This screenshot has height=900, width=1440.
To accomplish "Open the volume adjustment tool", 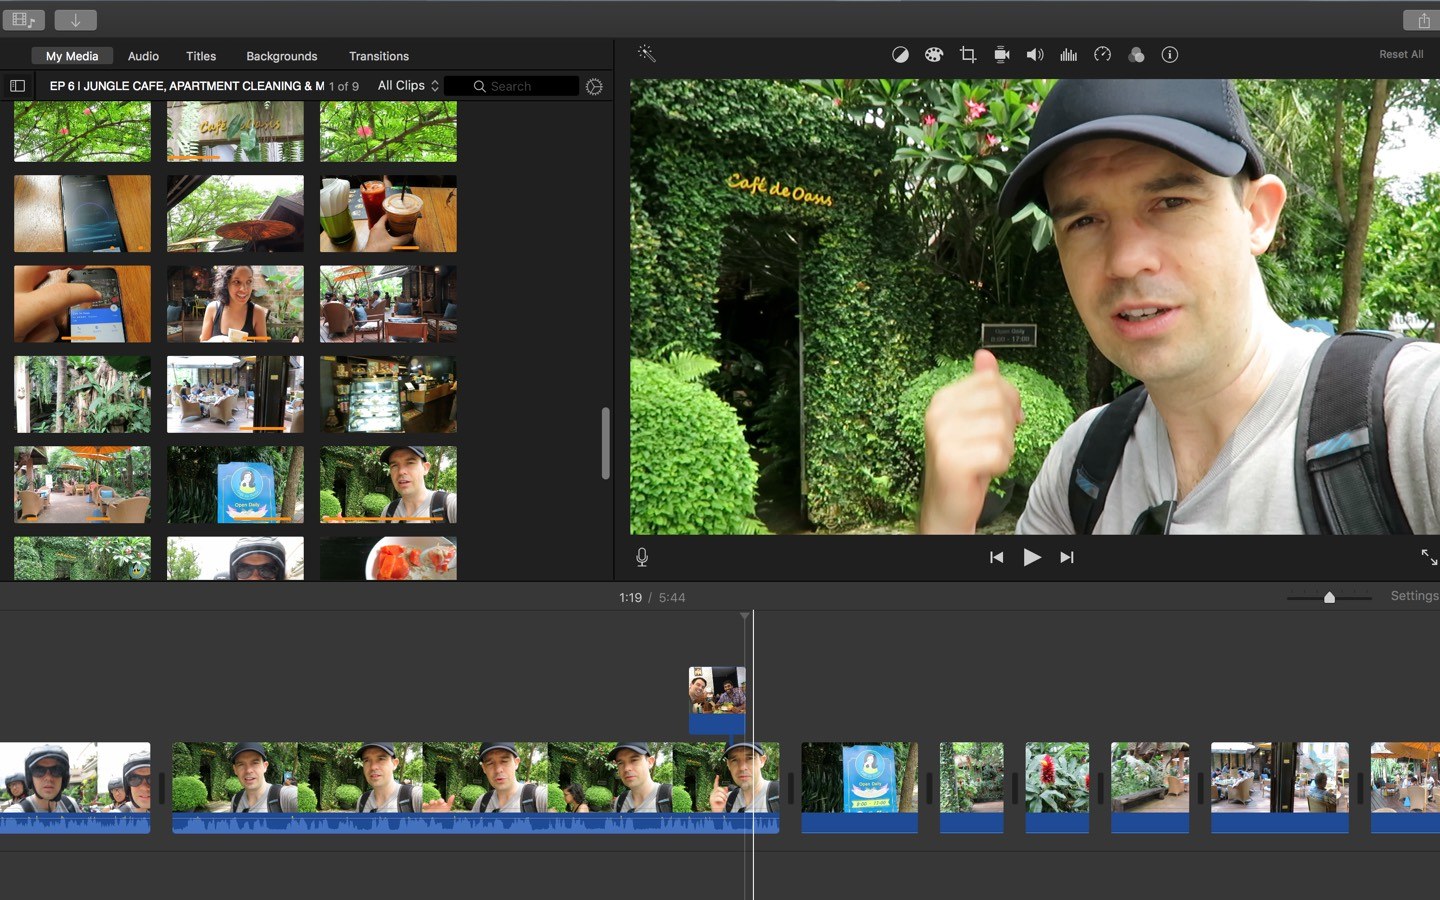I will [x=1035, y=55].
